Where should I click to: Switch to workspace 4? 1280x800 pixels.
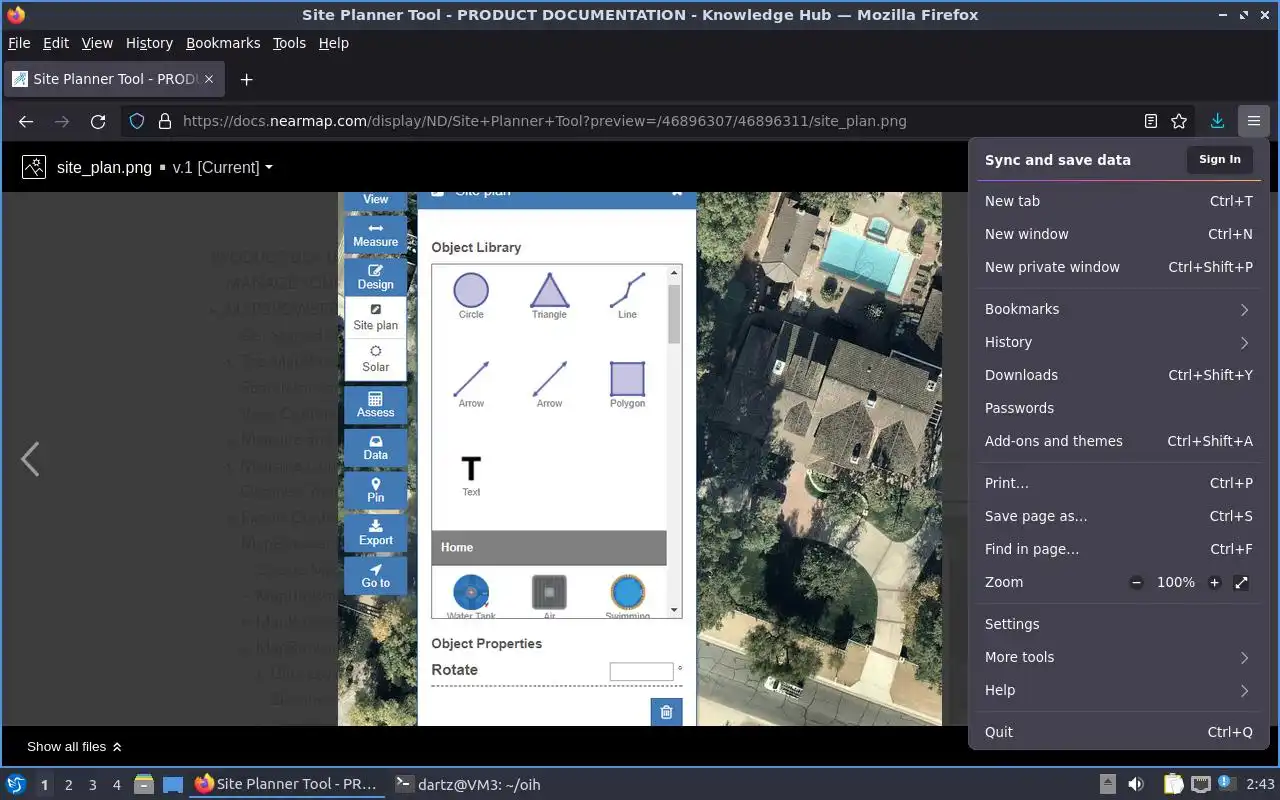[117, 785]
